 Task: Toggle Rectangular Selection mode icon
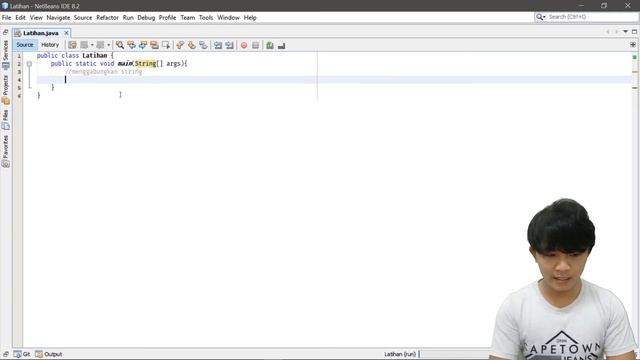tap(166, 45)
